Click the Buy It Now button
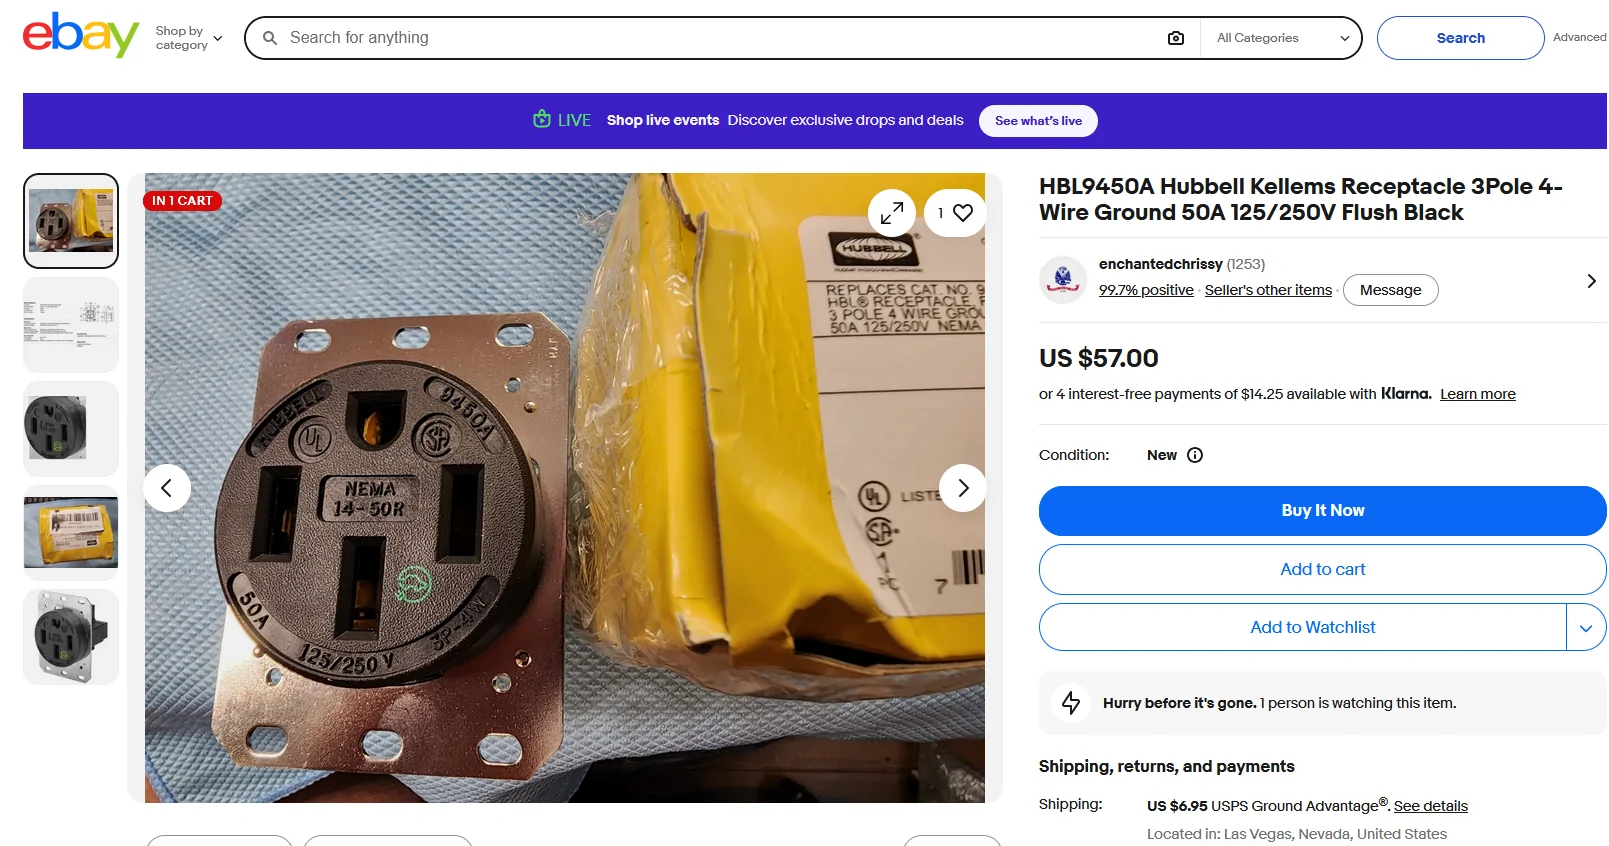This screenshot has width=1609, height=846. 1322,511
